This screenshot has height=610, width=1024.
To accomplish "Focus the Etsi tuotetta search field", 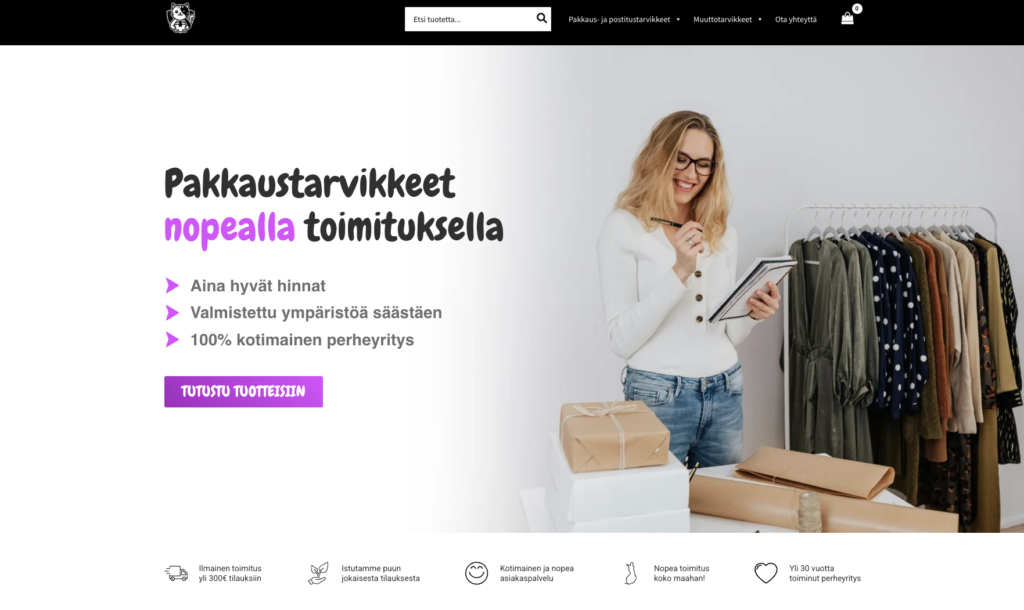I will pos(469,19).
